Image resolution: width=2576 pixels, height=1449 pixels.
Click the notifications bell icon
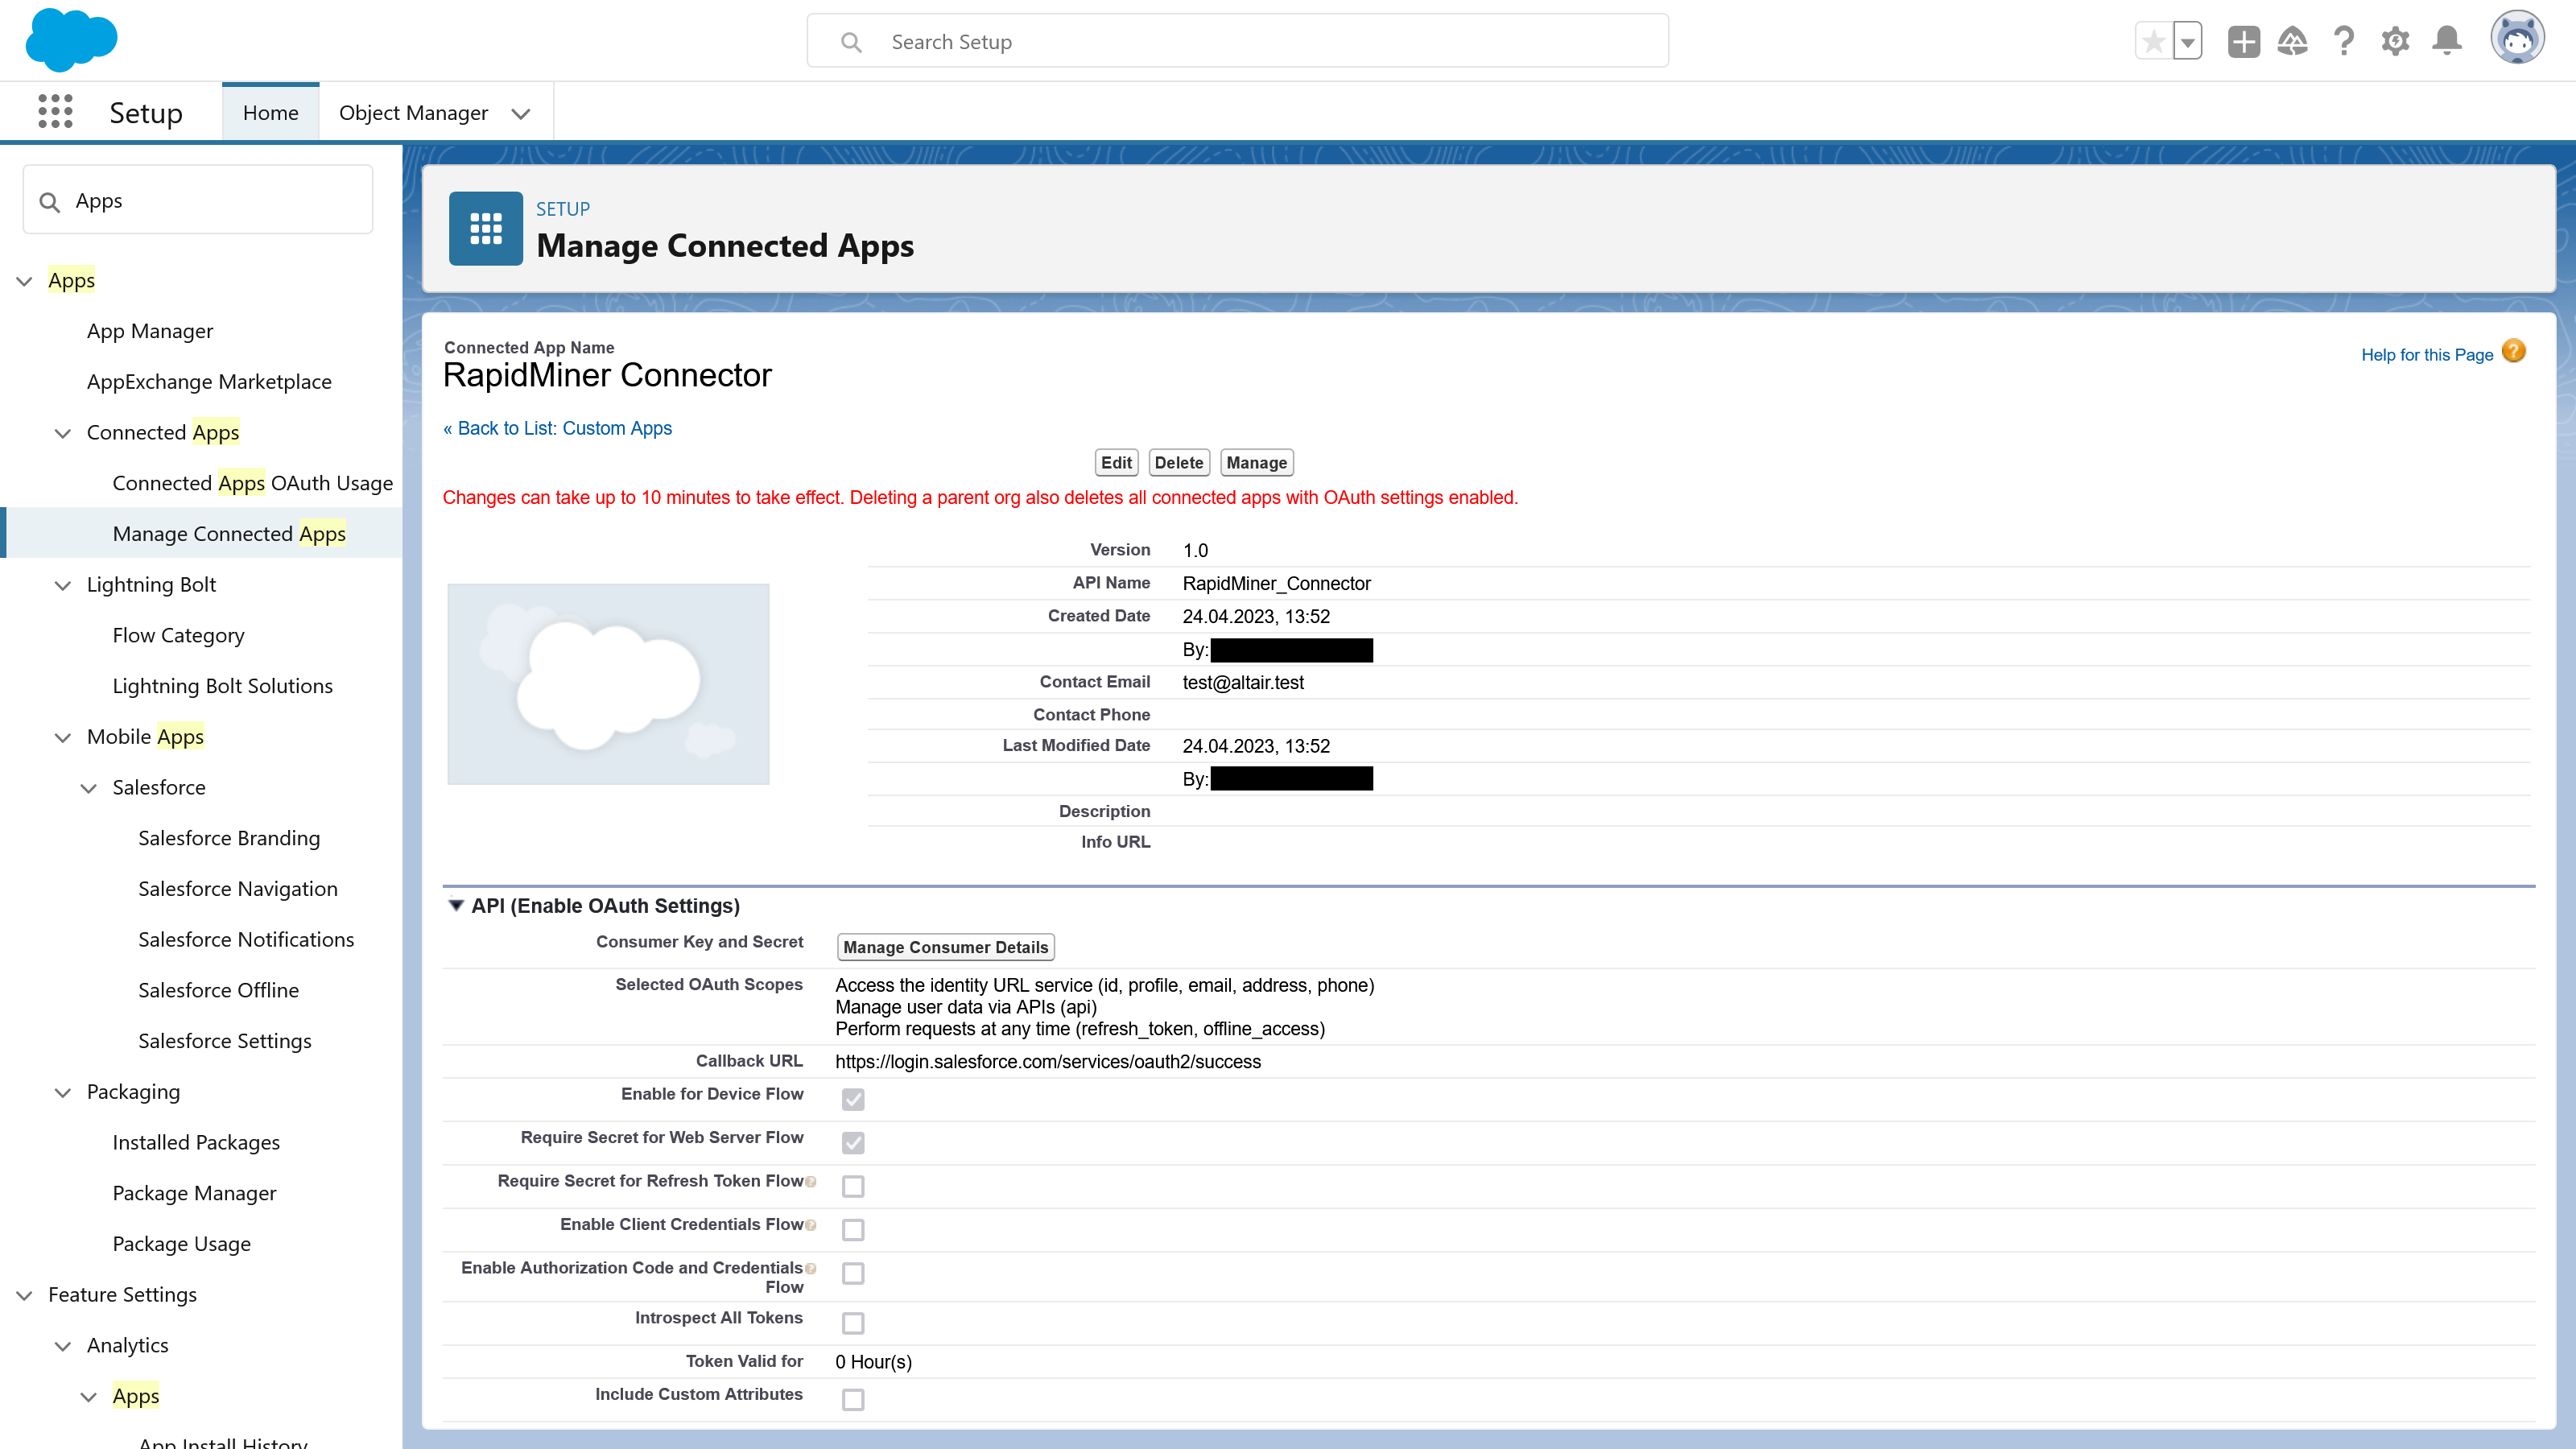click(2447, 41)
